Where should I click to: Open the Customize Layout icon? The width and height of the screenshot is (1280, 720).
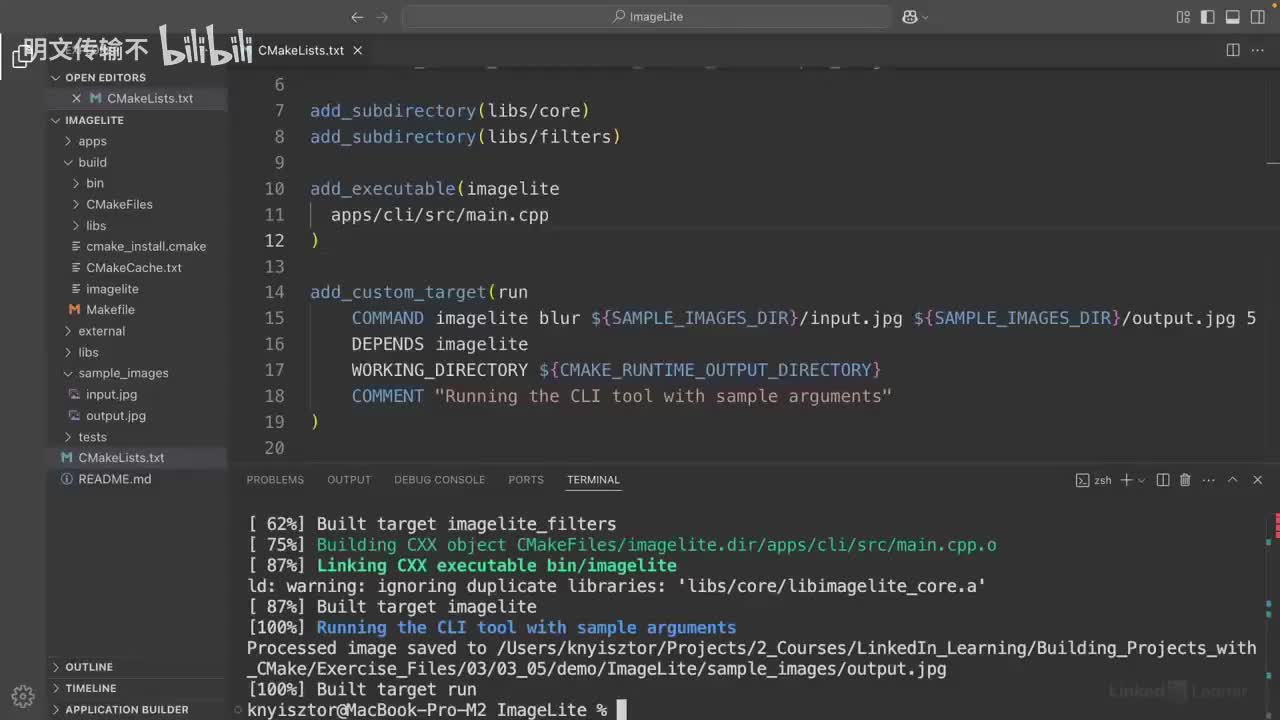[x=1183, y=17]
